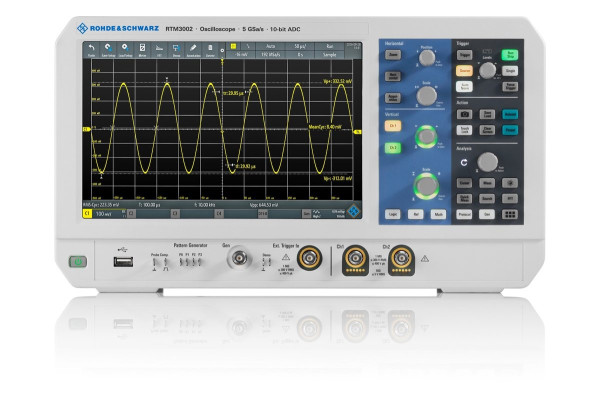600x400 pixels.
Task: Toggle channel Ch 1 button
Action: (x=393, y=127)
